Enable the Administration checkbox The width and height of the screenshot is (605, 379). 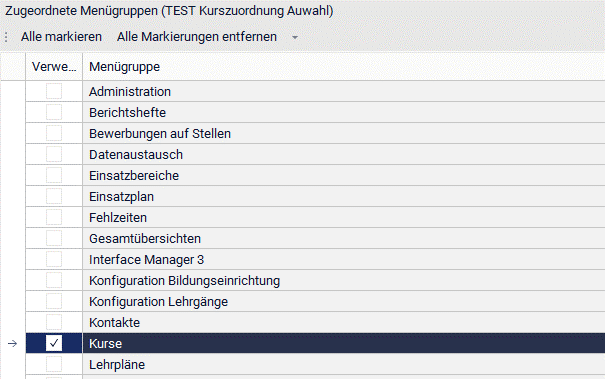(54, 91)
